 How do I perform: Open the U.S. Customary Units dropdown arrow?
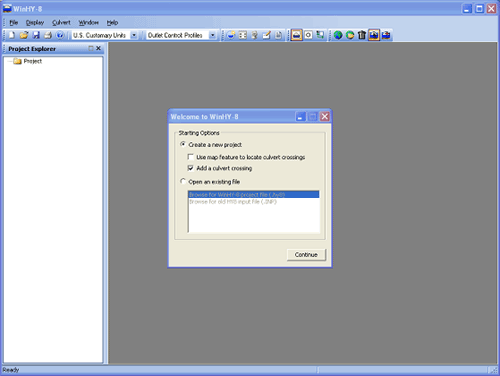(x=134, y=35)
